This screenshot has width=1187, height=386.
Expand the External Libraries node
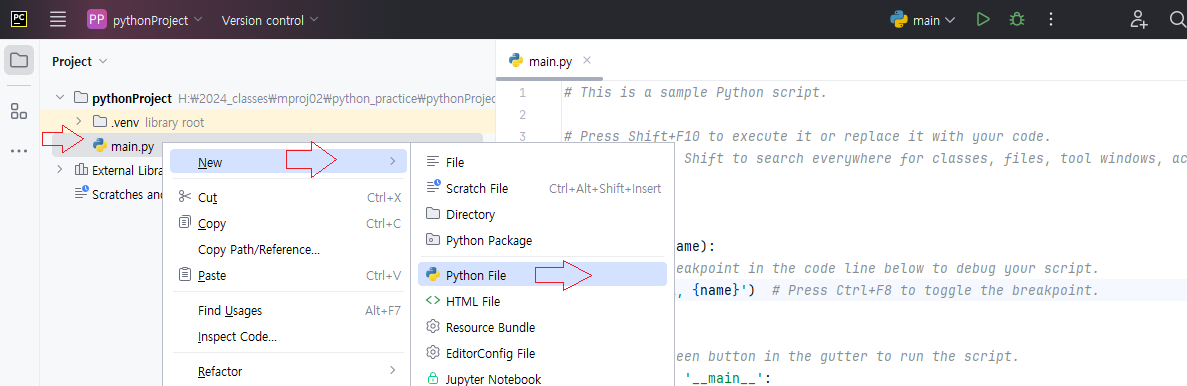click(60, 170)
